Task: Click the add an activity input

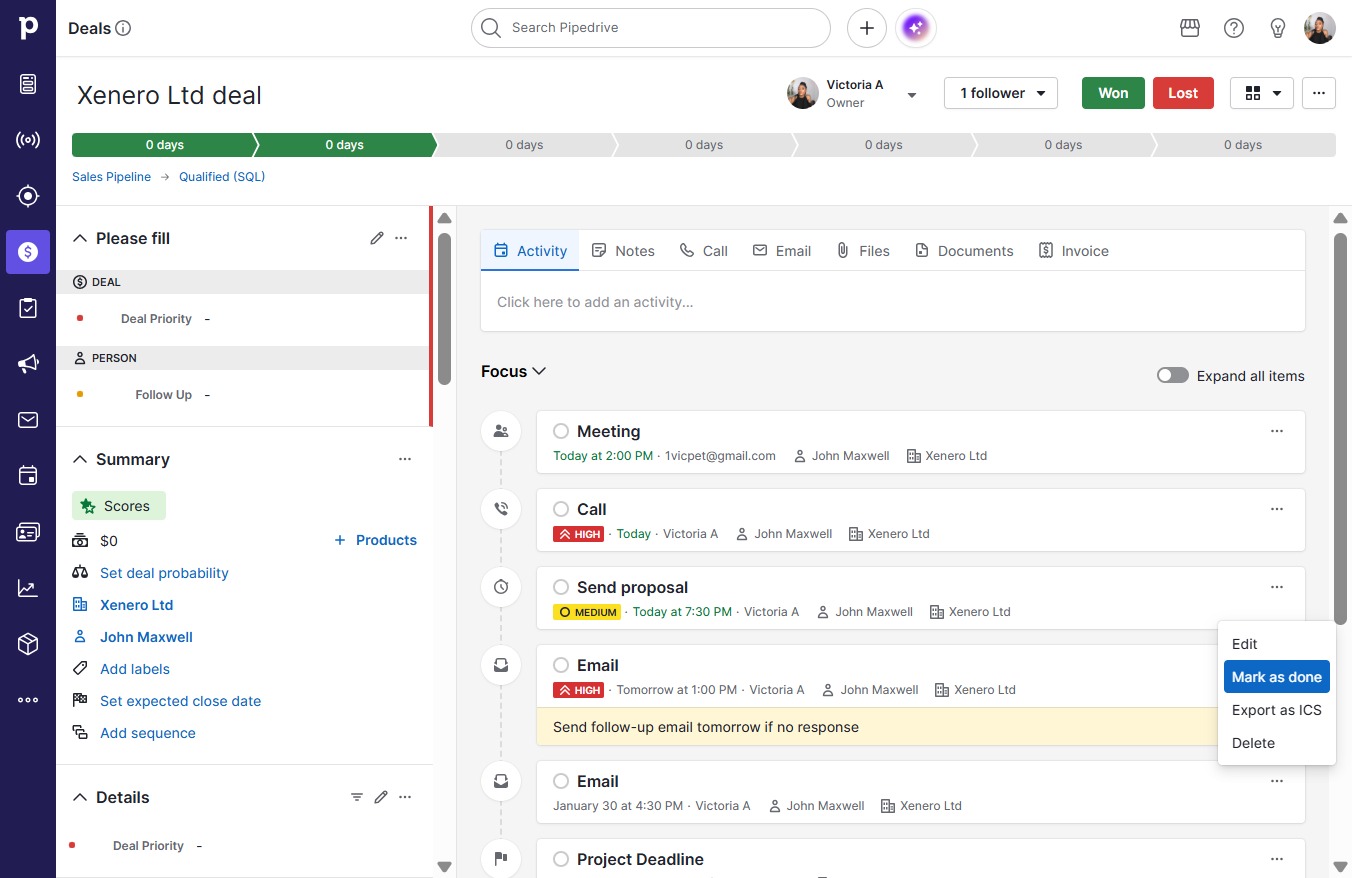Action: 893,302
